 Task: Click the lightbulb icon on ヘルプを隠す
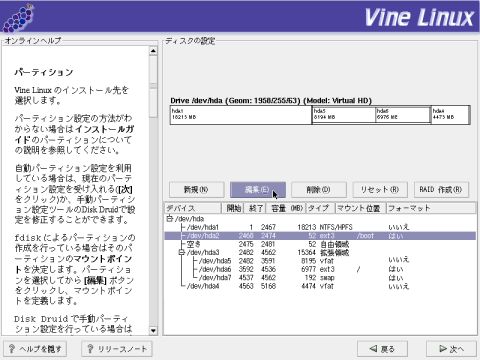pos(12,349)
